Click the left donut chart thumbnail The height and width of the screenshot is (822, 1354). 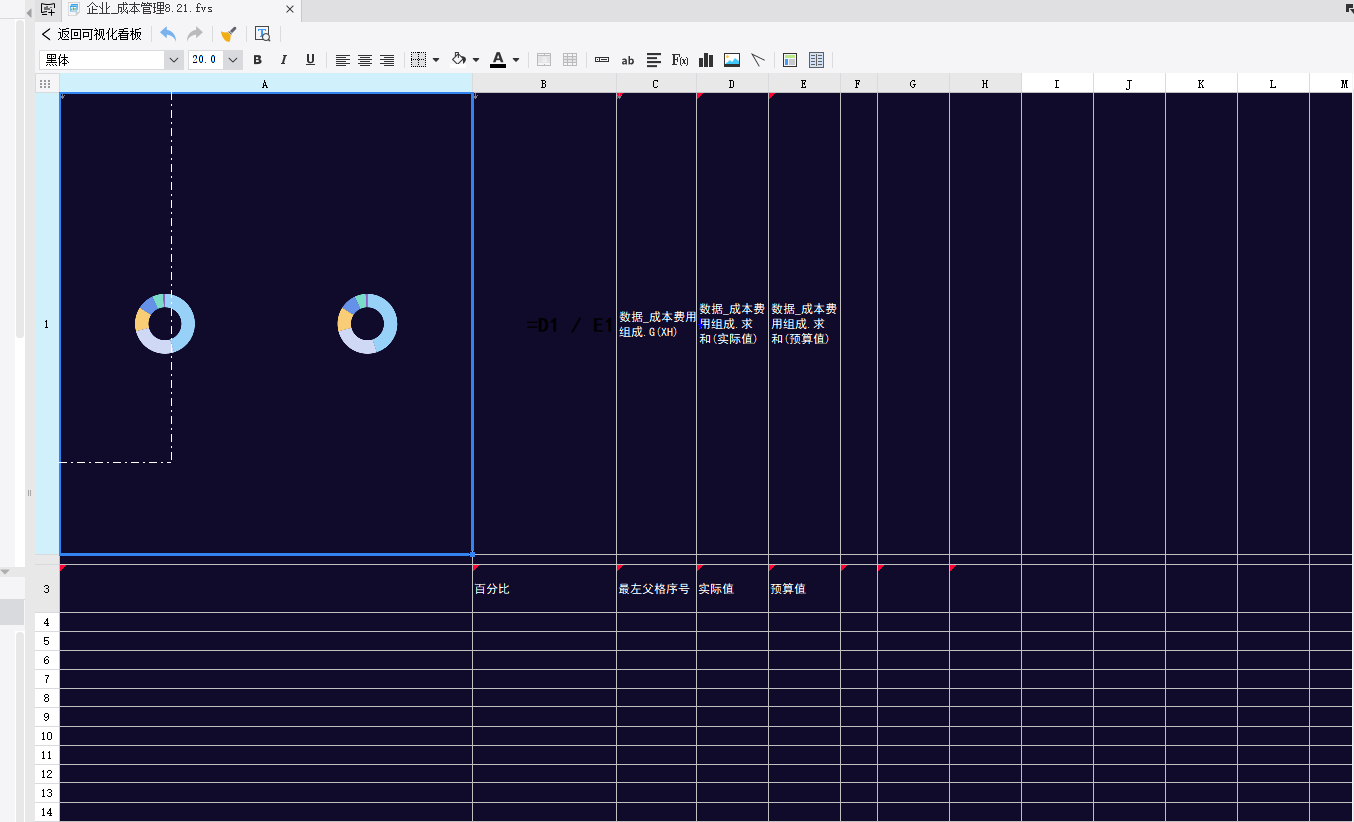[165, 324]
